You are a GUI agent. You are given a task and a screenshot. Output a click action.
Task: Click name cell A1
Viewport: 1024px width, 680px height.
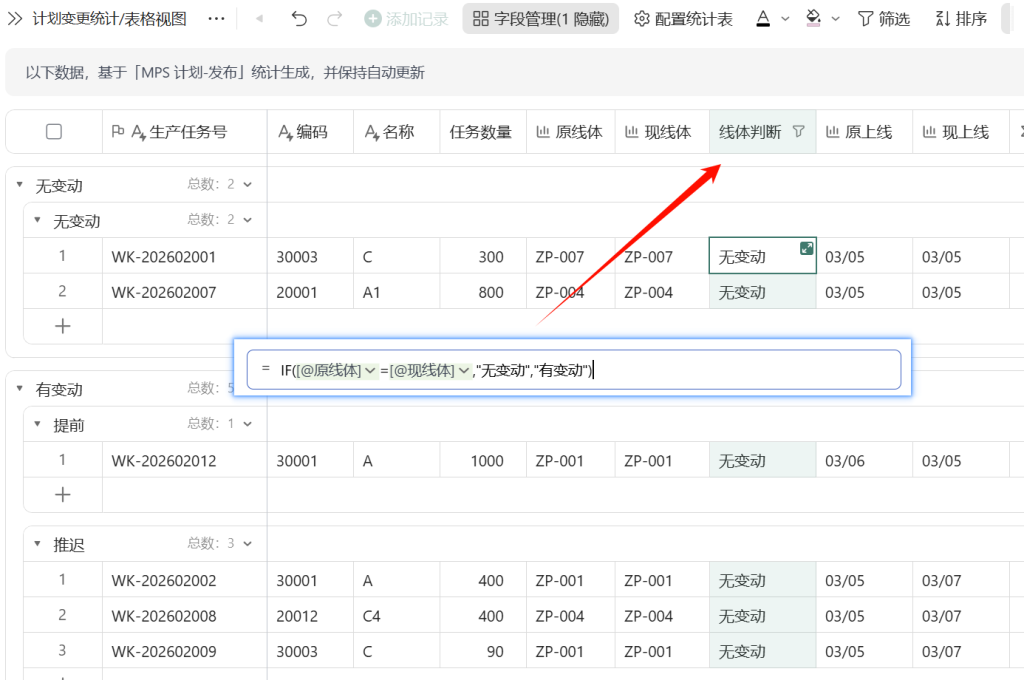tap(396, 292)
